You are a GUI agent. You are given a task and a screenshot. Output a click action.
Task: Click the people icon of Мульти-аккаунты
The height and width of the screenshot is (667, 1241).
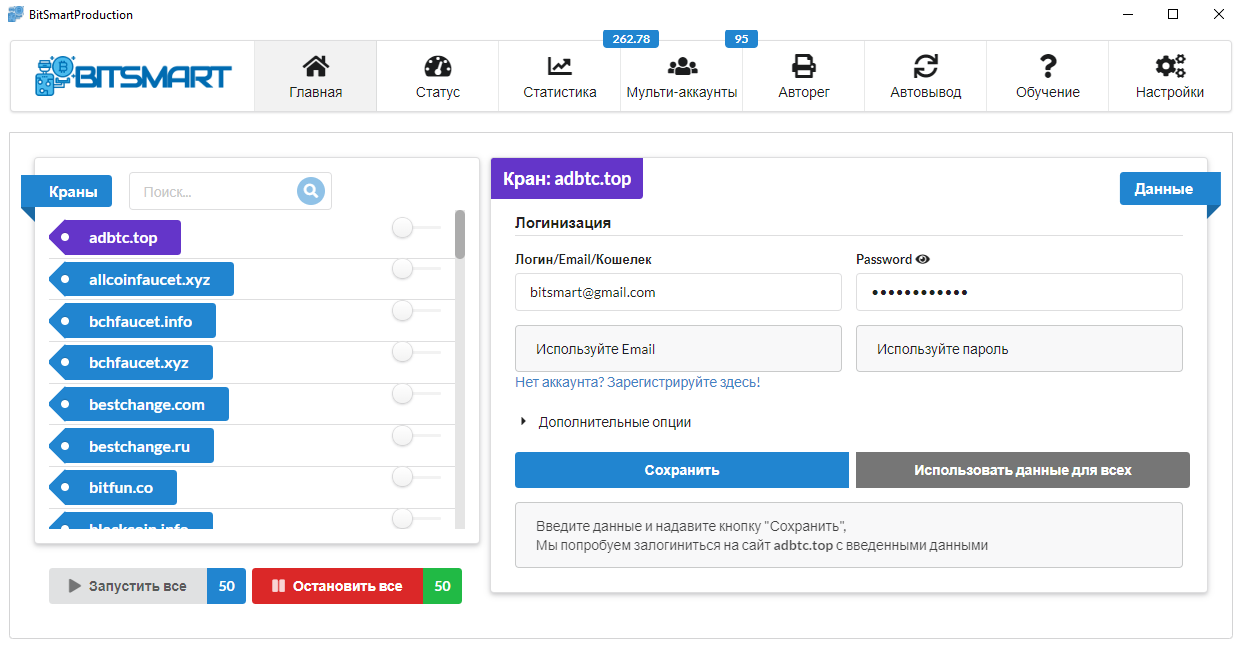pyautogui.click(x=682, y=67)
